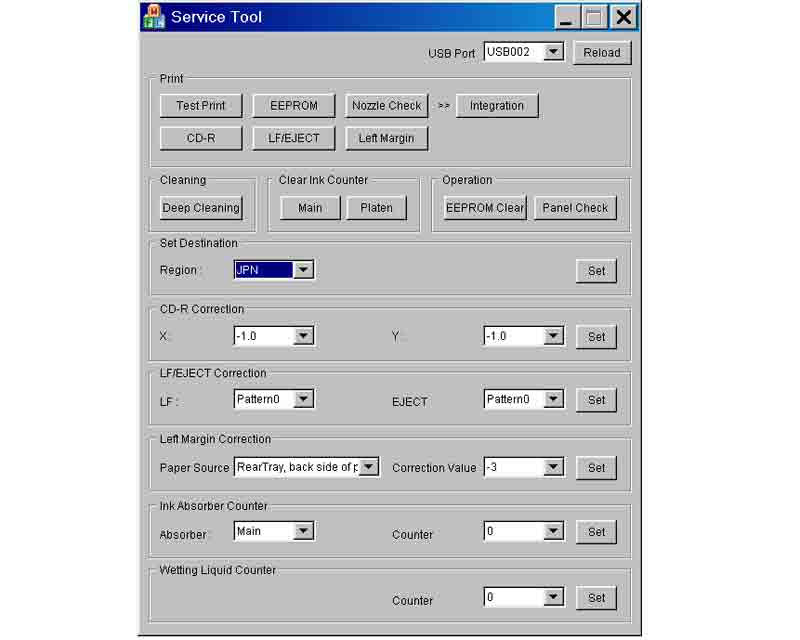This screenshot has height=640, width=800.
Task: Expand the LF pattern dropdown
Action: (273, 399)
